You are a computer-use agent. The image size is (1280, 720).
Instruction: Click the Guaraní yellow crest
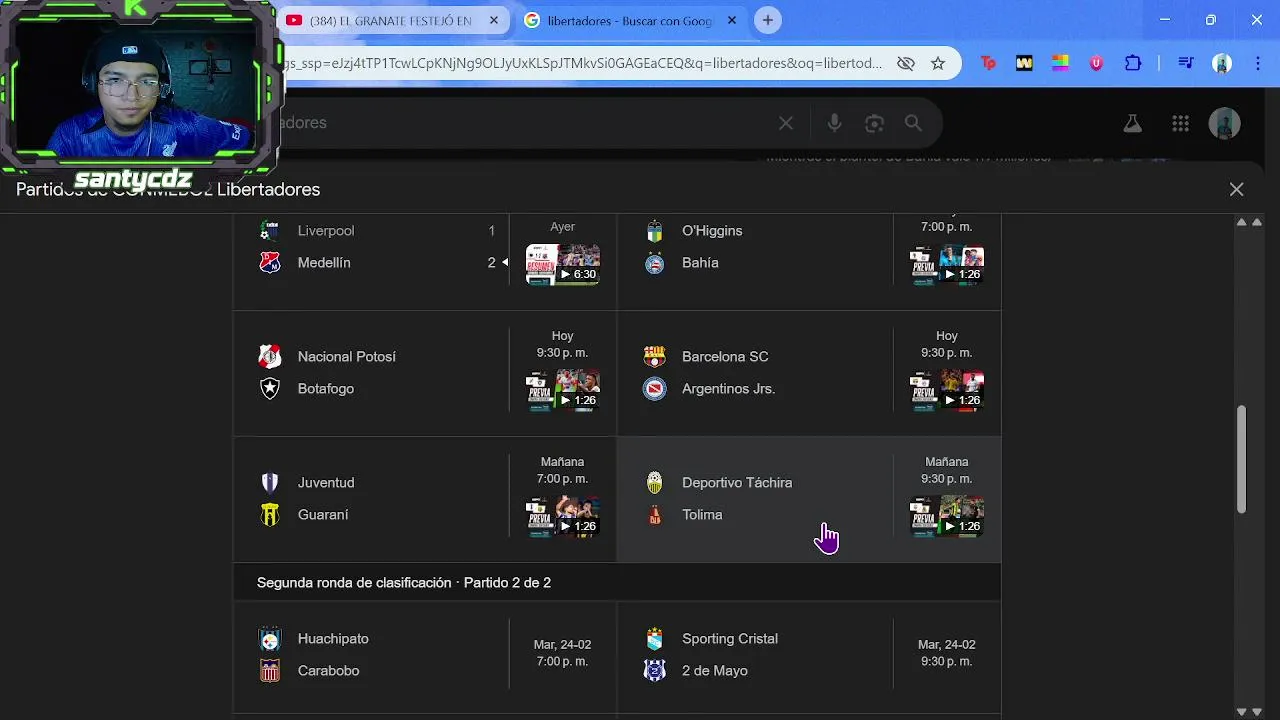tap(270, 515)
